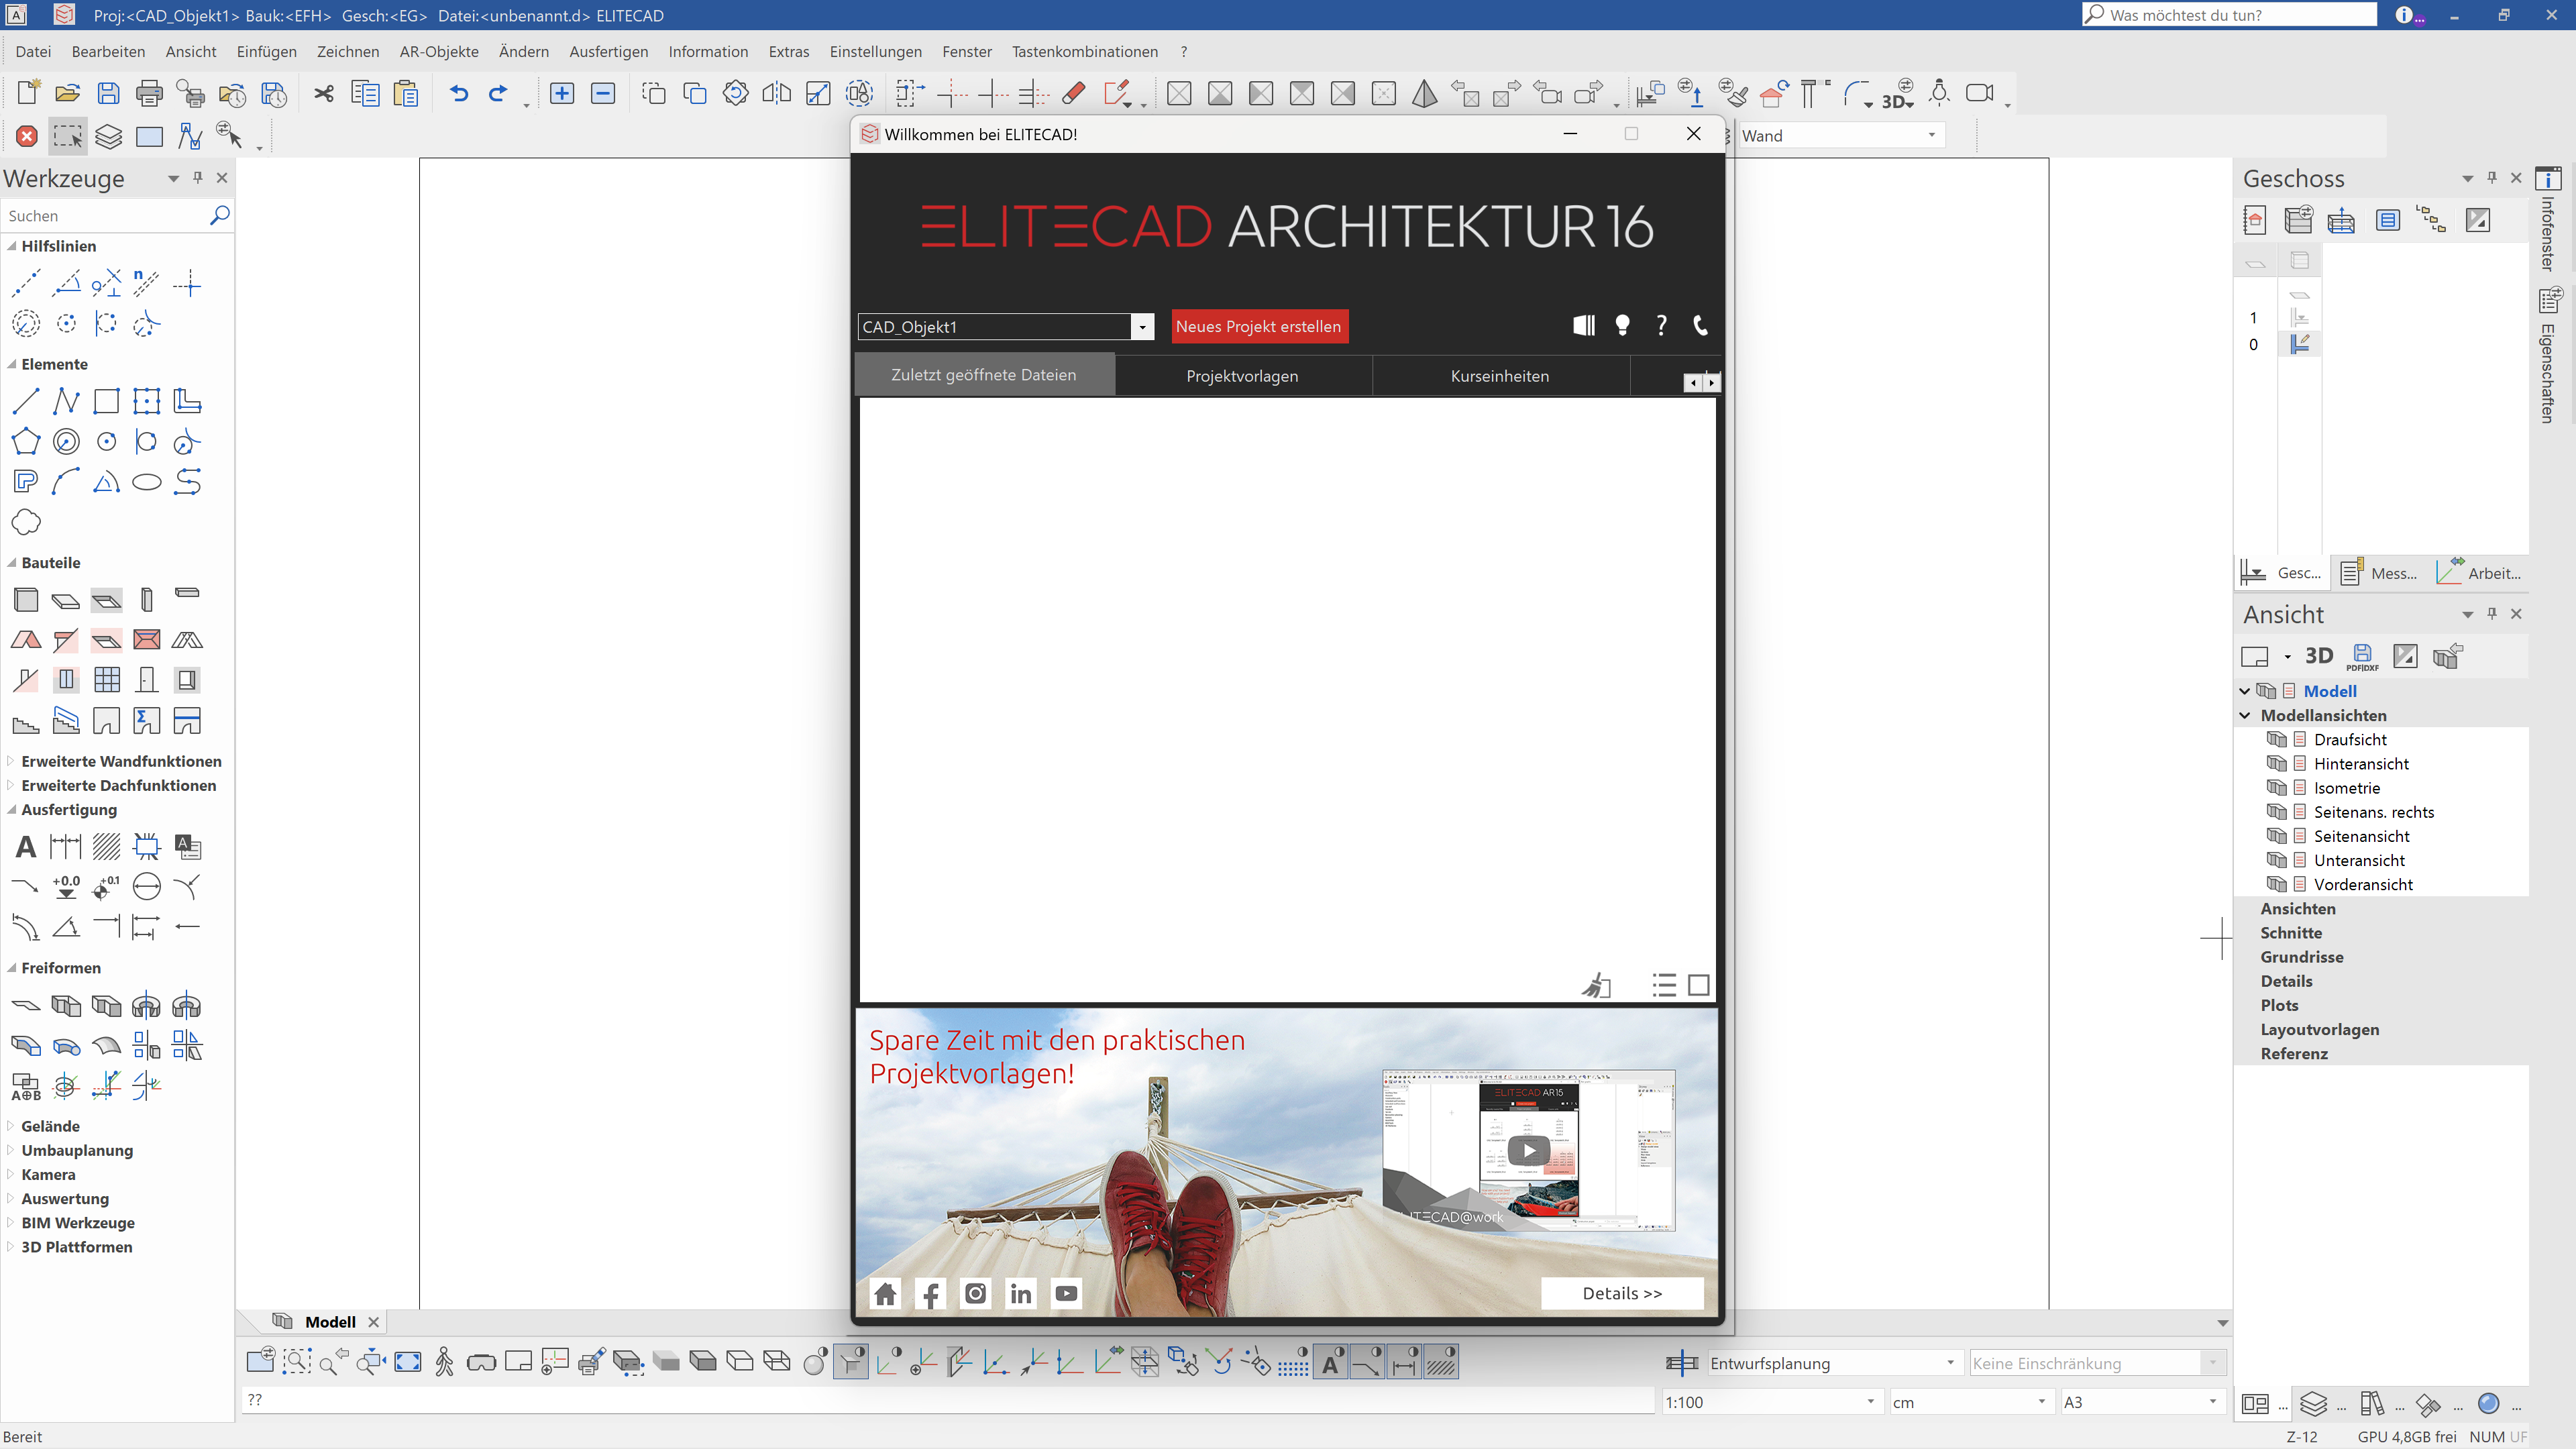Click the scissors Cut icon
The image size is (2576, 1449).
coord(324,93)
